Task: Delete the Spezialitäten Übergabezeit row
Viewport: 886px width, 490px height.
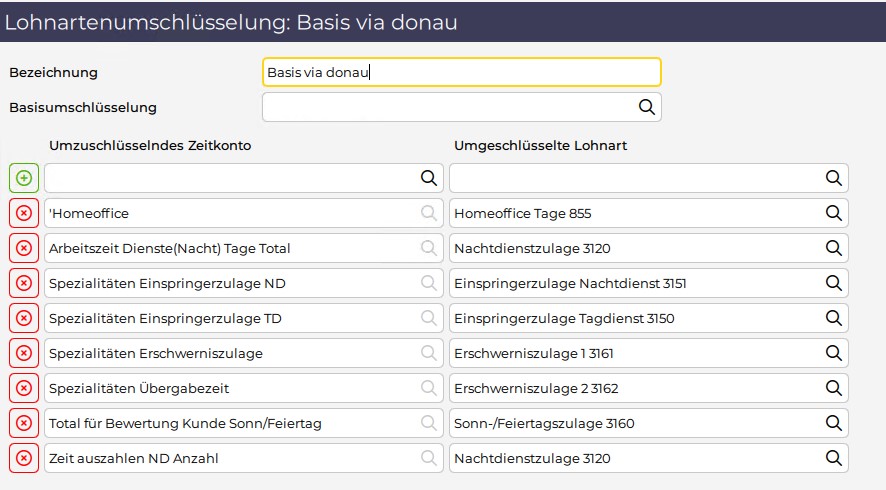Action: (24, 388)
